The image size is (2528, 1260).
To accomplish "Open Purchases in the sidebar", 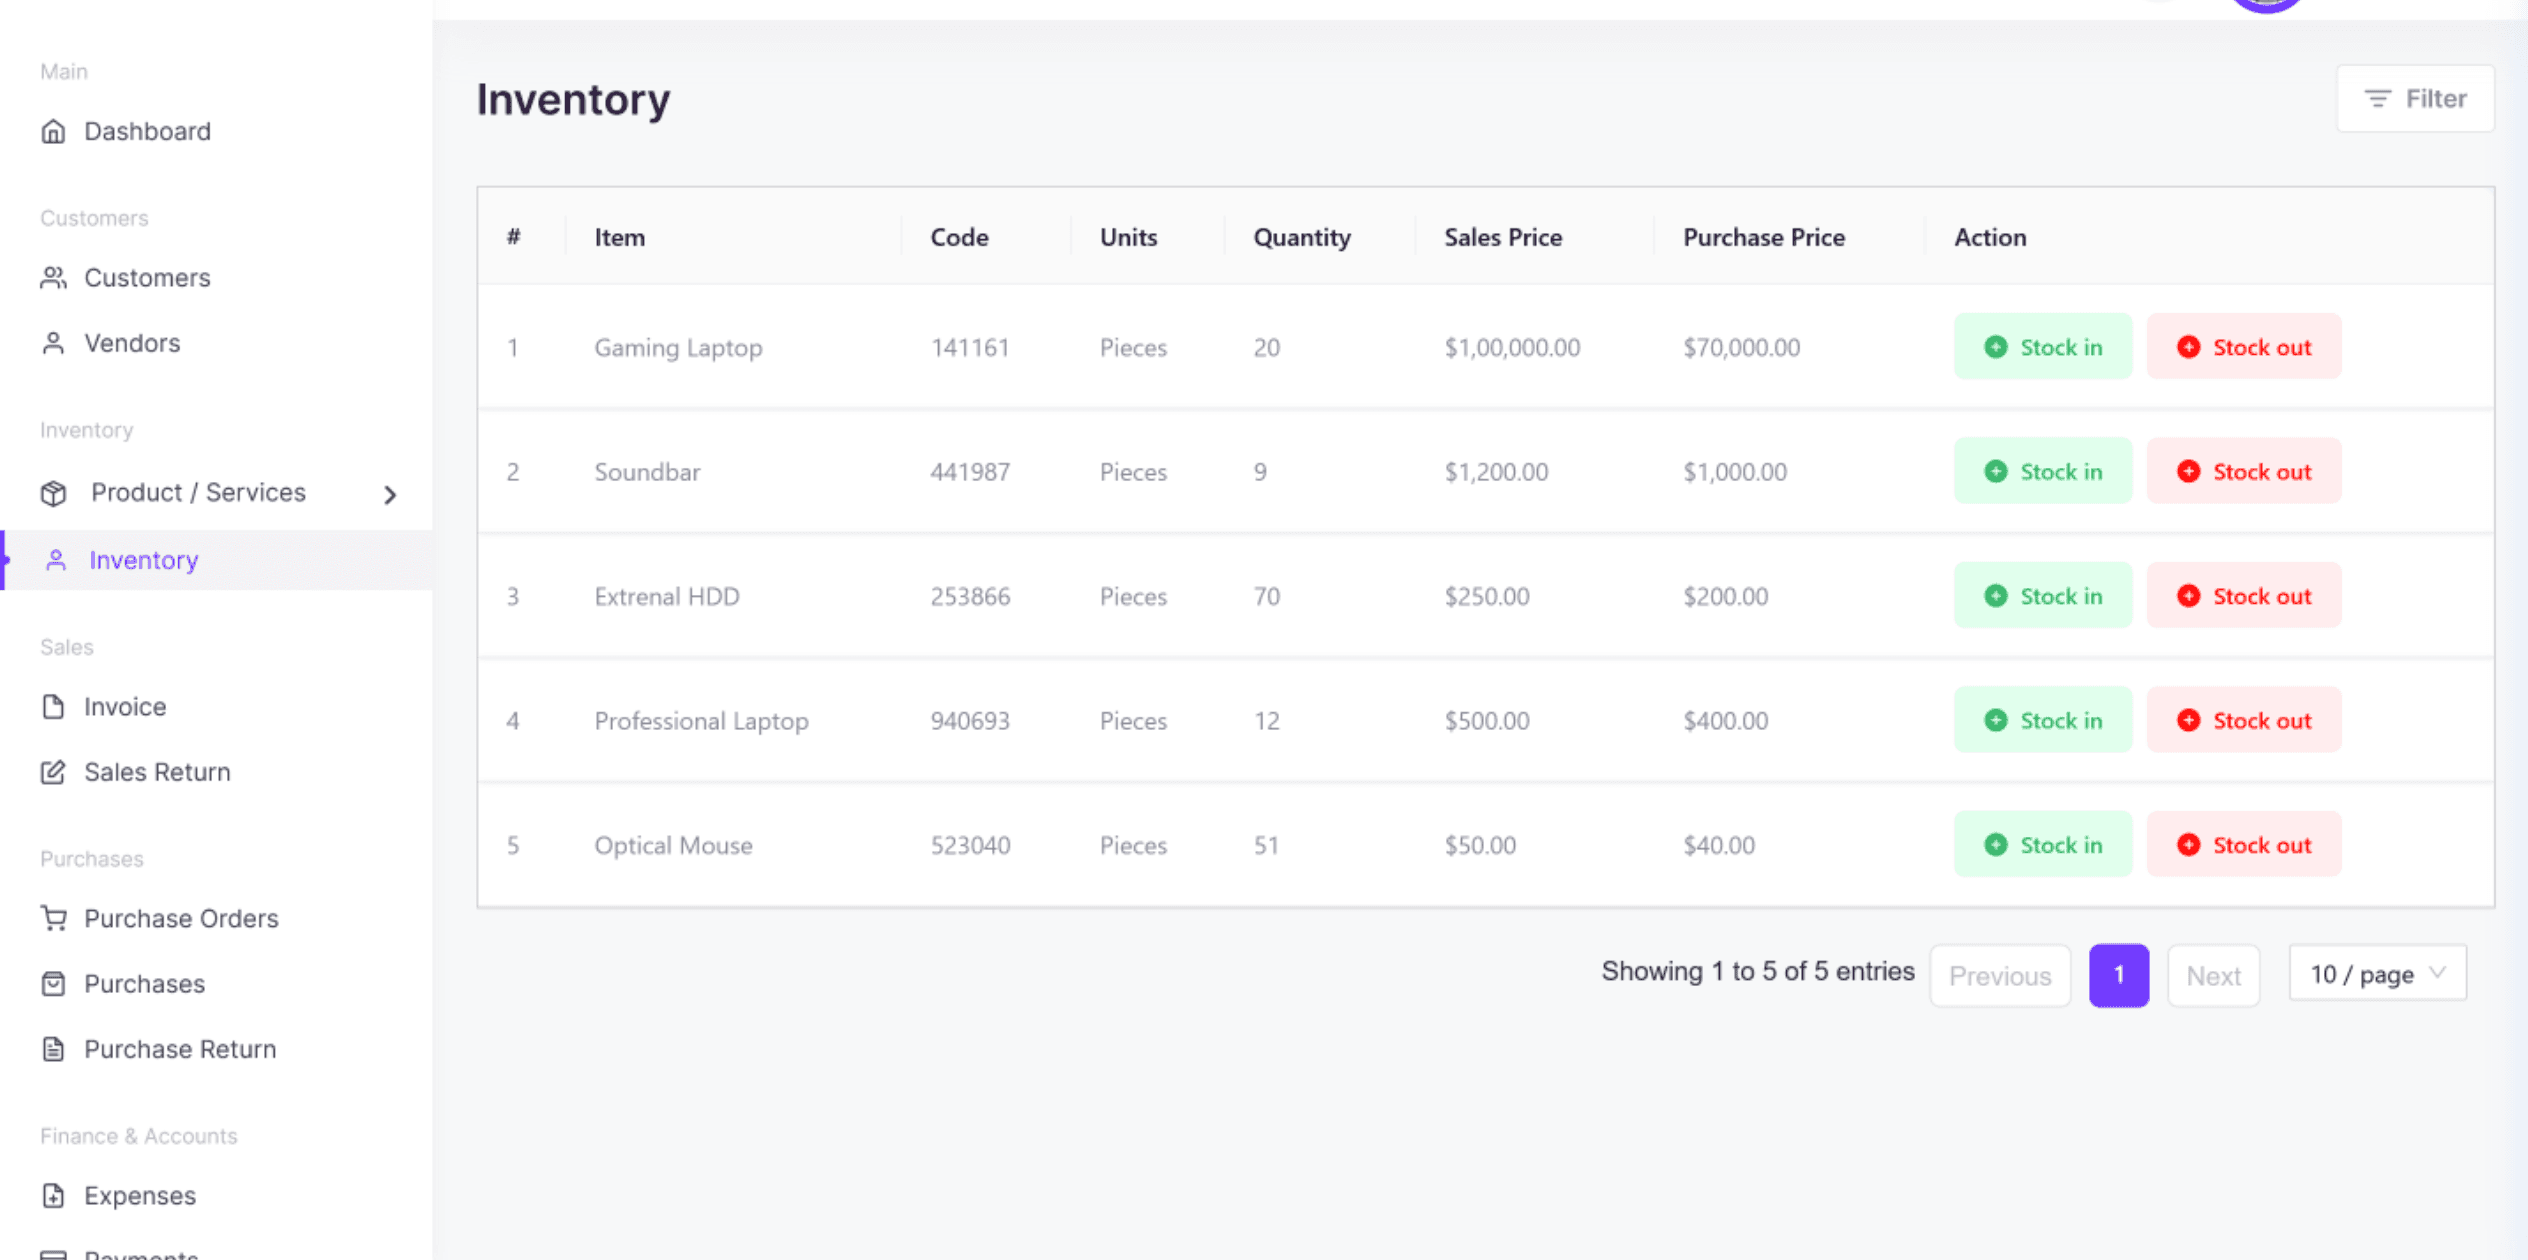I will [x=144, y=984].
